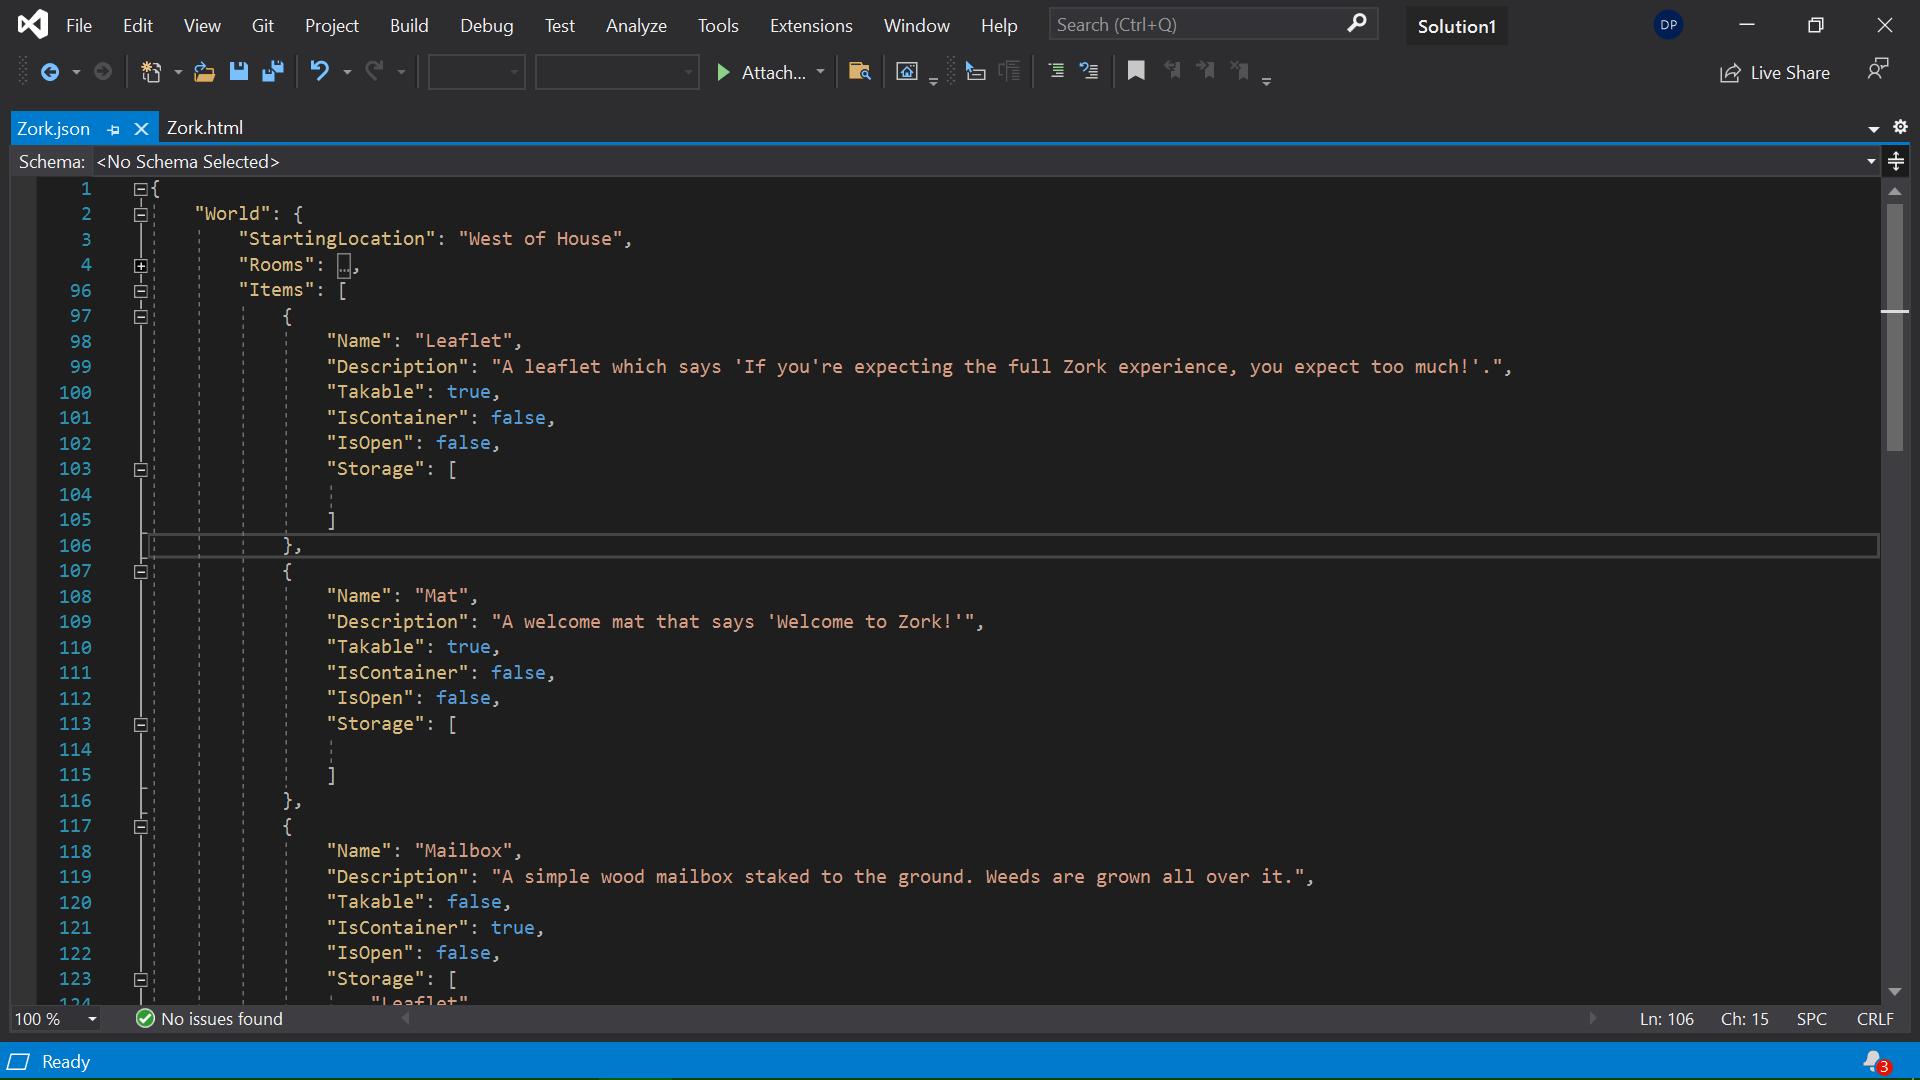Click the search magnifier icon
This screenshot has width=1920, height=1080.
[x=1356, y=24]
